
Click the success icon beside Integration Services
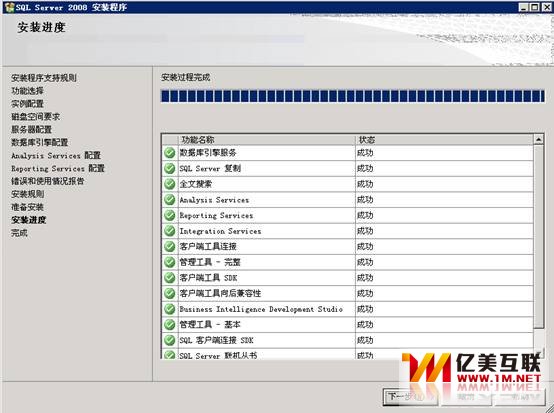point(170,231)
